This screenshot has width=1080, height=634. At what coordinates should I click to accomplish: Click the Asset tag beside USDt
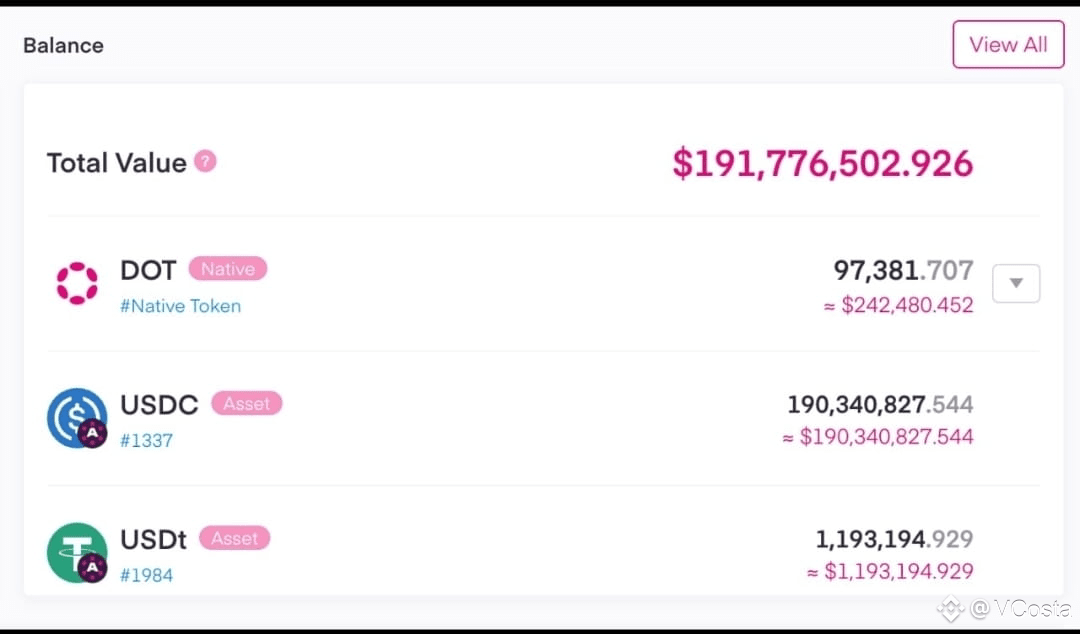point(235,538)
